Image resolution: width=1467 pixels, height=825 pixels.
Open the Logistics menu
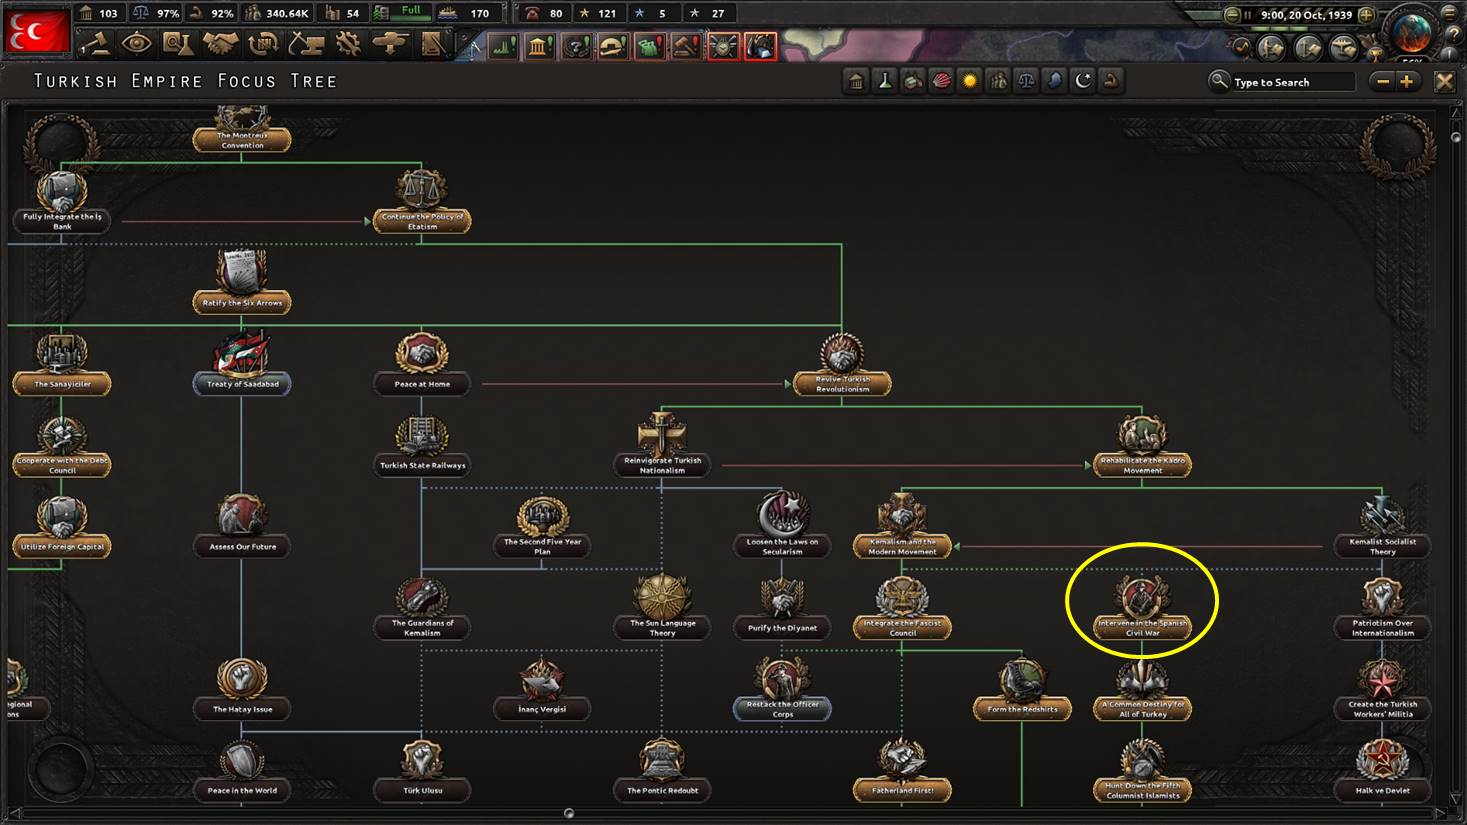tap(433, 44)
